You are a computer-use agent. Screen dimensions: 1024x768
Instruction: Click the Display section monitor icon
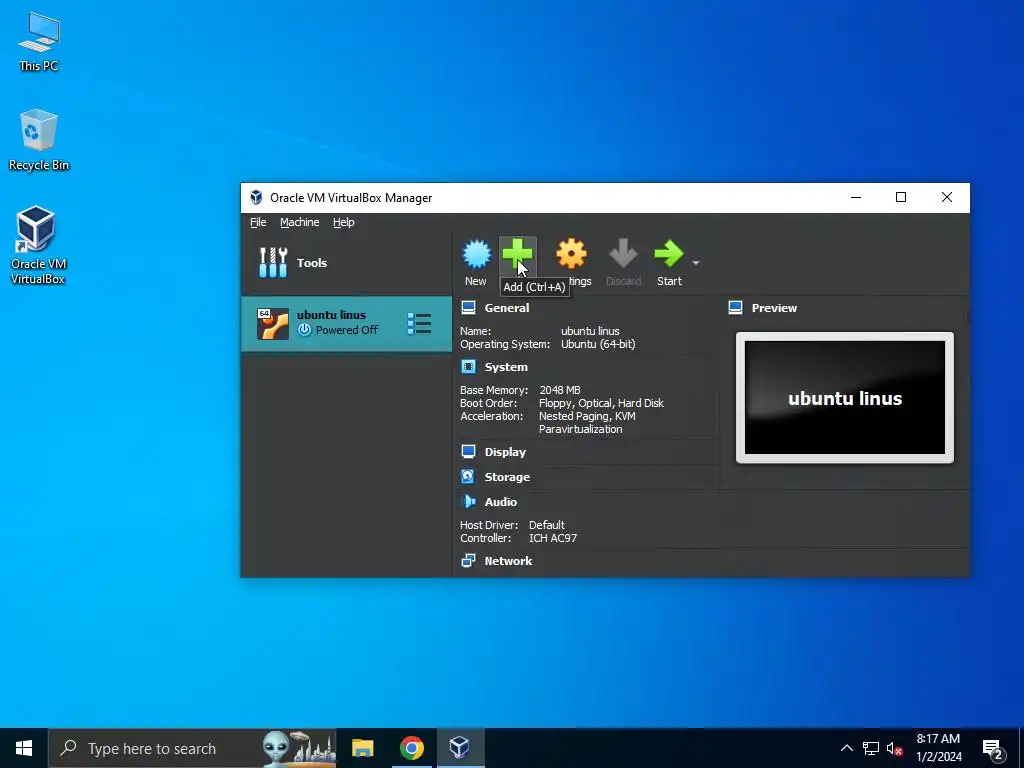(x=468, y=451)
